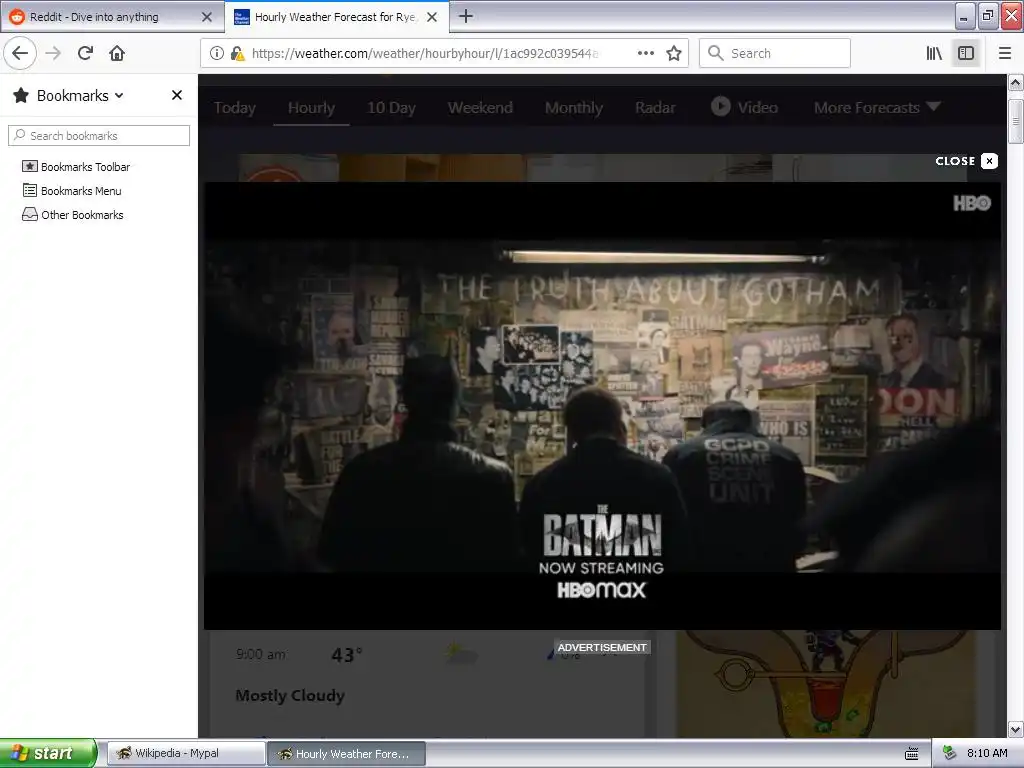The height and width of the screenshot is (768, 1024).
Task: Click the 8:10 AM taskbar clock
Action: pos(987,753)
